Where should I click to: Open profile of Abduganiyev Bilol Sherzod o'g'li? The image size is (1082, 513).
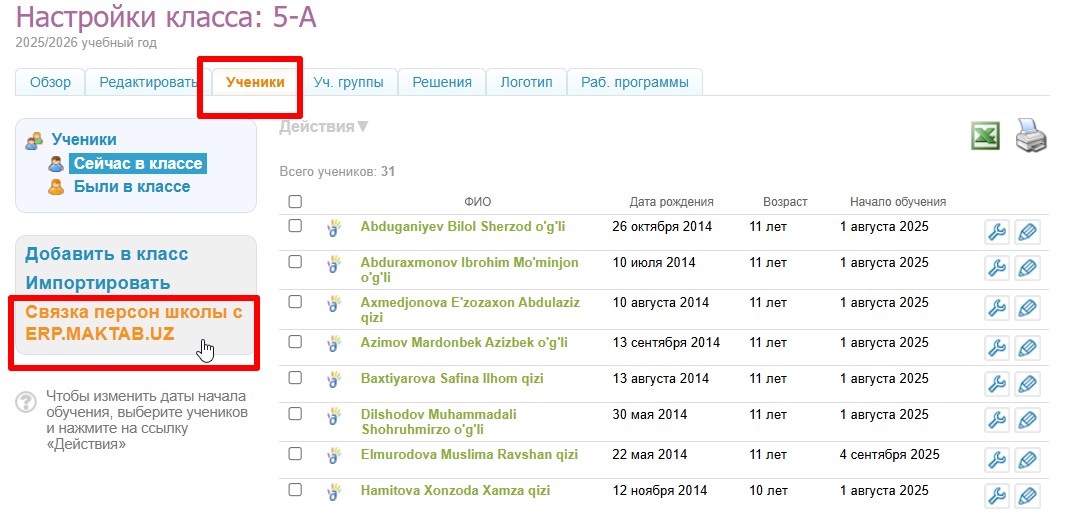click(463, 226)
